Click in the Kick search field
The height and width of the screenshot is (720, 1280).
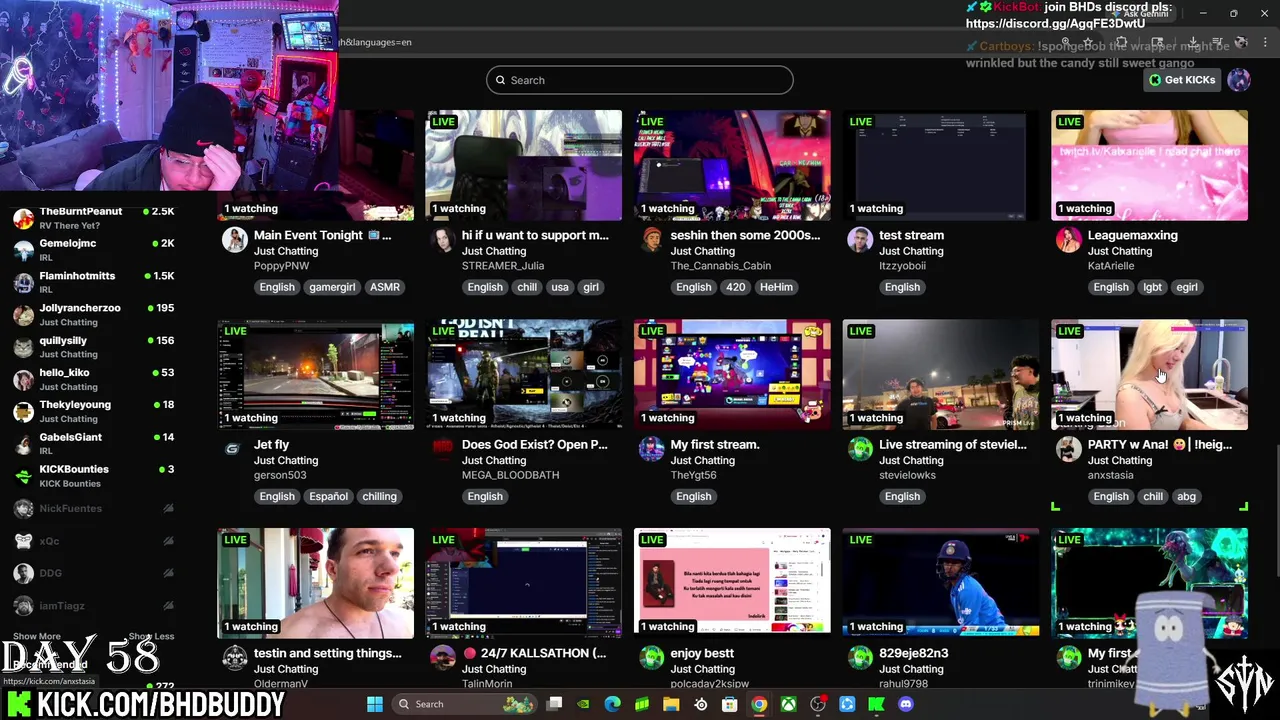640,80
